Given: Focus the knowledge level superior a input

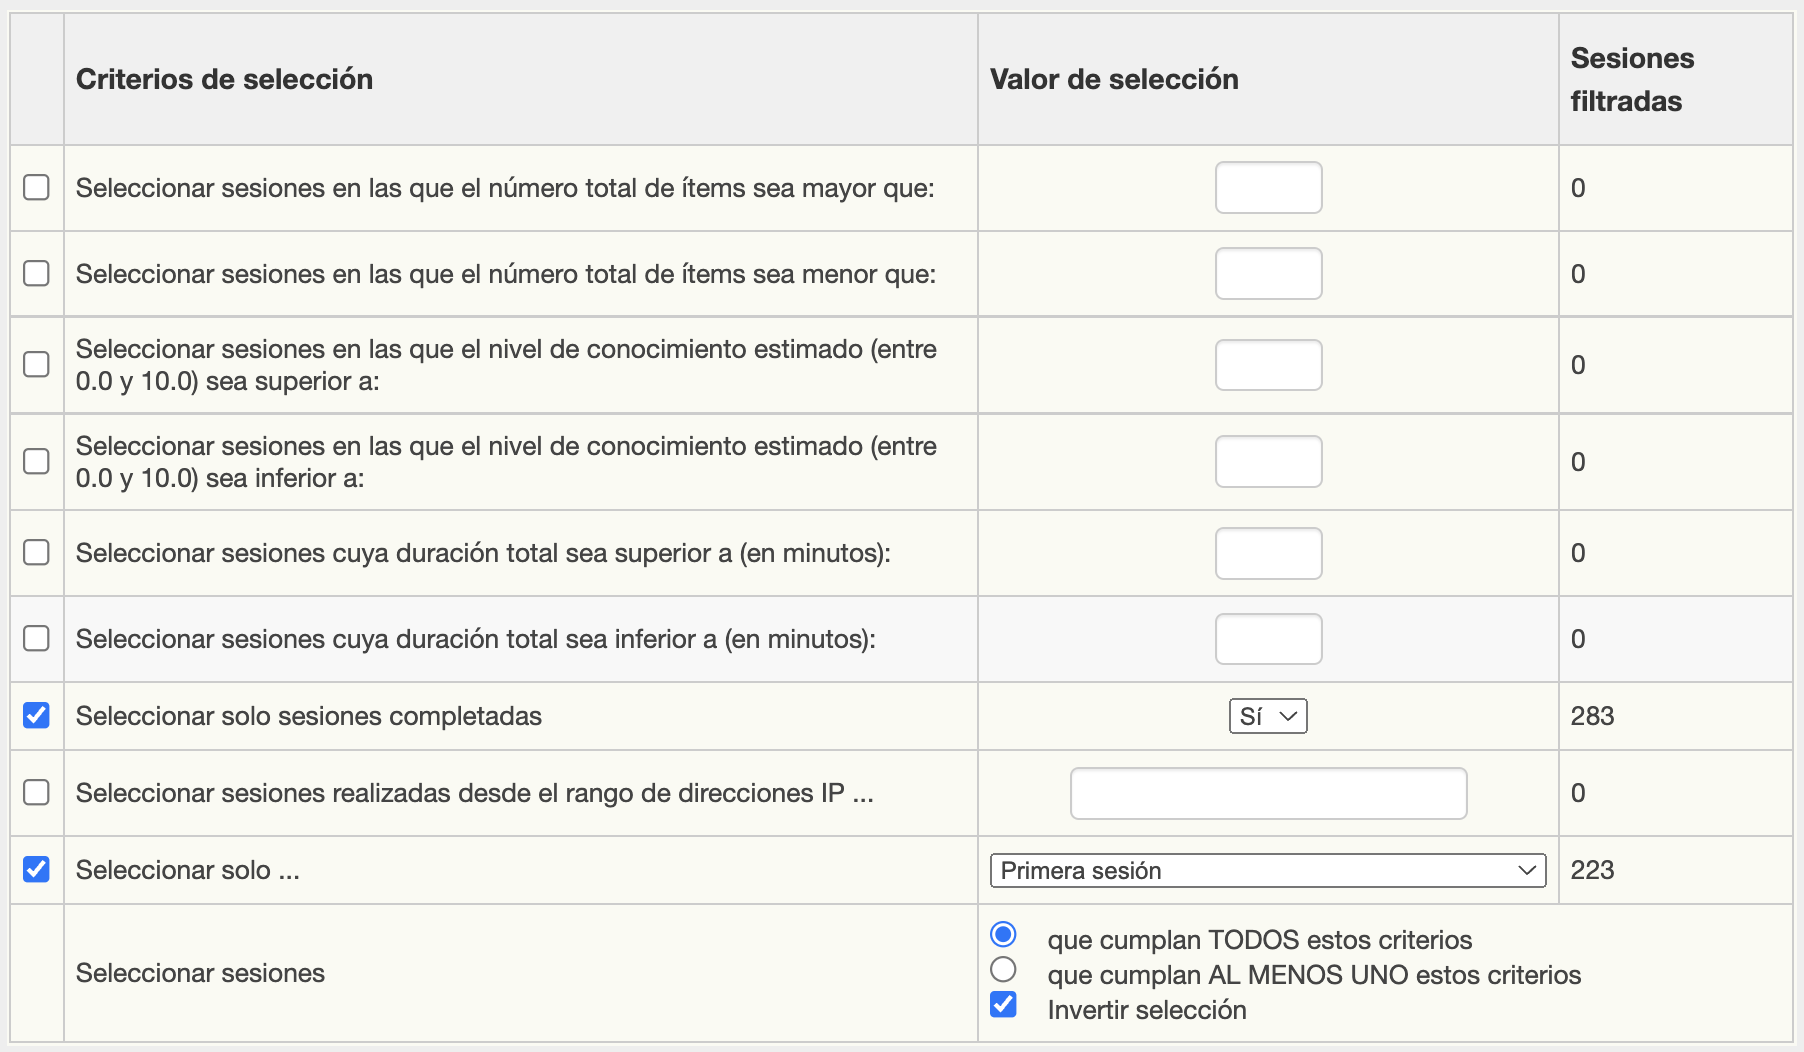Looking at the screenshot, I should tap(1268, 365).
